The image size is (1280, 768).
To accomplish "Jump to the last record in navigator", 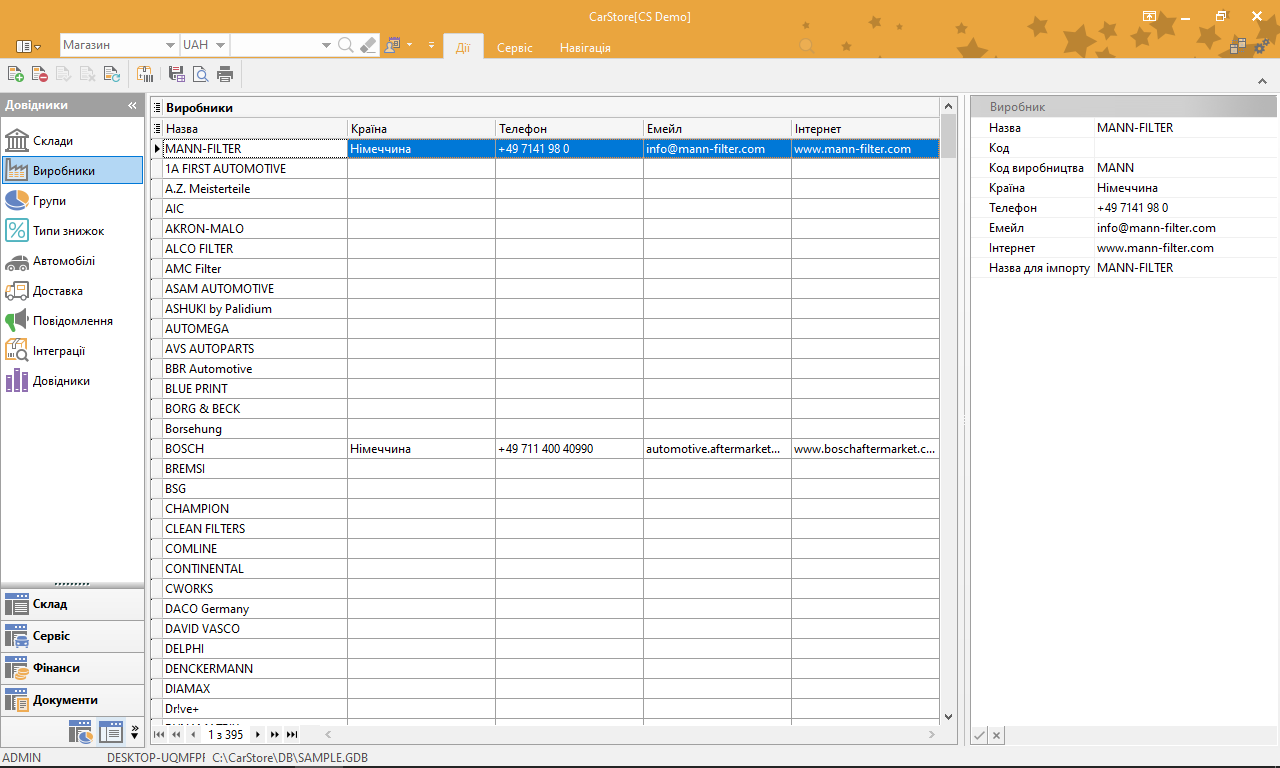I will (x=291, y=734).
